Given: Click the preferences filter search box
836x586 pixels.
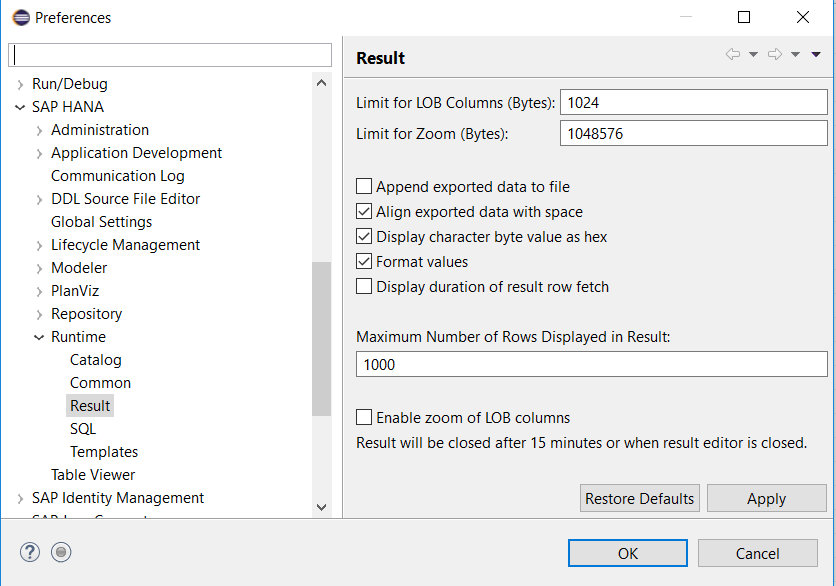Looking at the screenshot, I should 170,54.
